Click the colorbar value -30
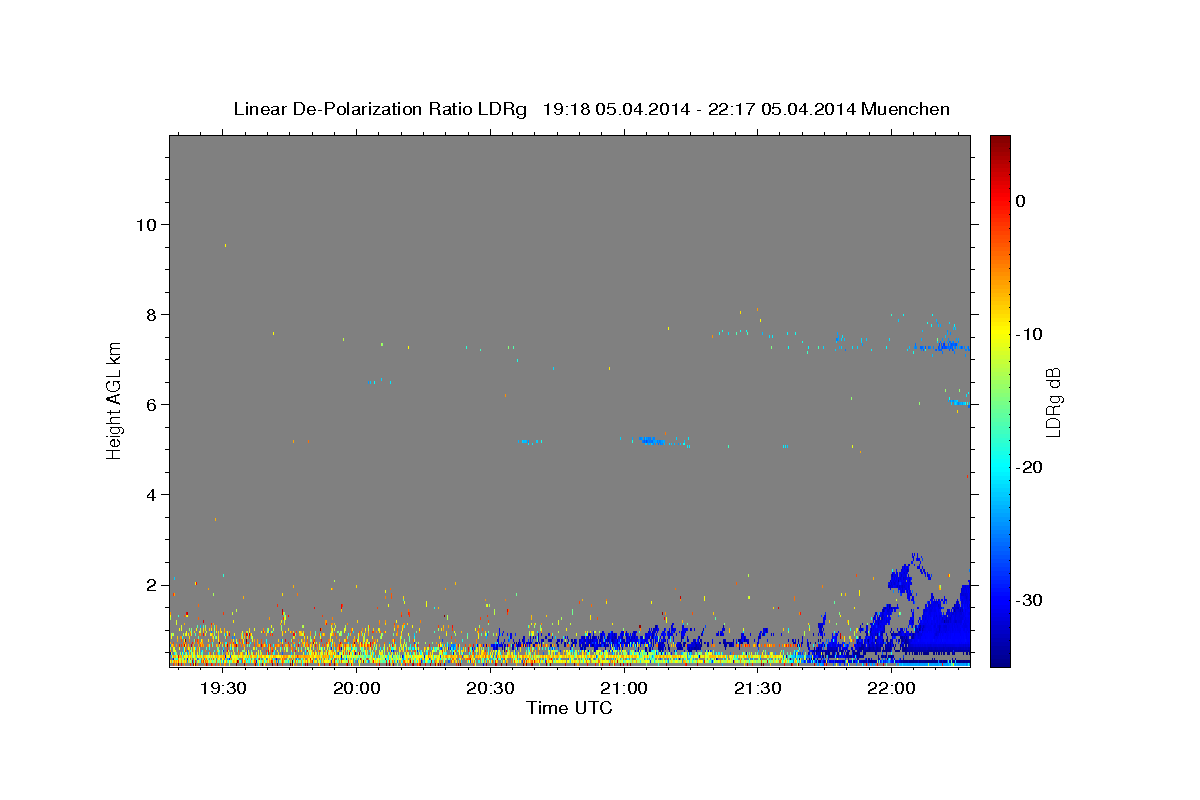1200x800 pixels. point(1030,600)
